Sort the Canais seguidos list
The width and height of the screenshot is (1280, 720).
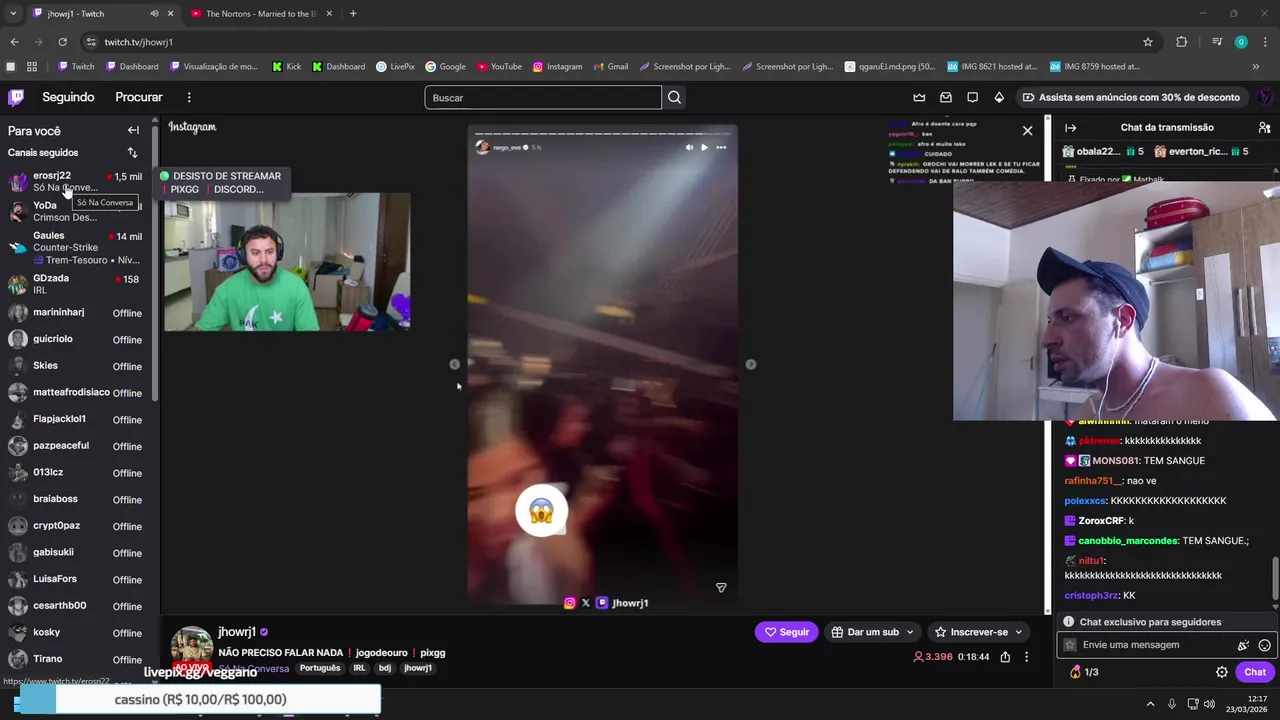coord(132,153)
